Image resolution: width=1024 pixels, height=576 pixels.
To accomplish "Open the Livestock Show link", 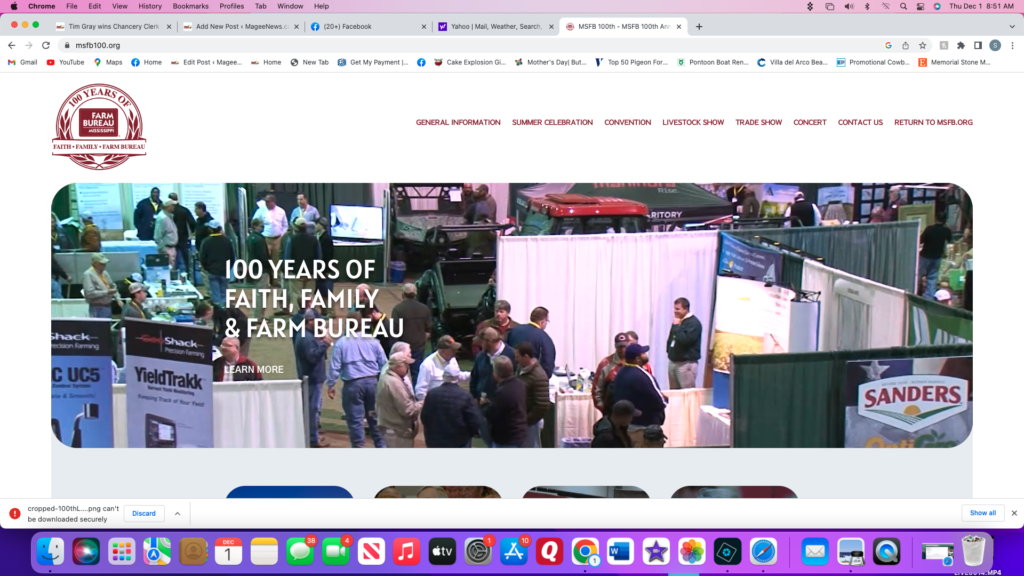I will [693, 122].
